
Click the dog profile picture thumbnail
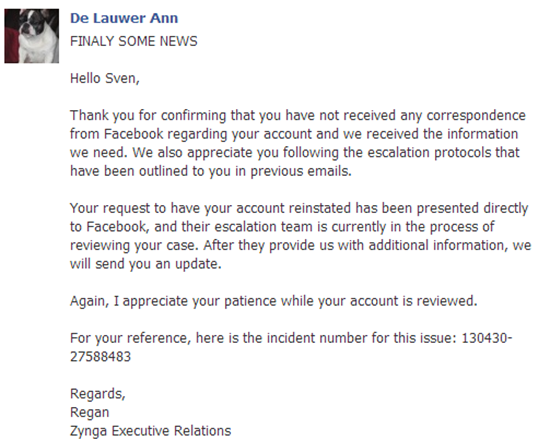tap(32, 36)
